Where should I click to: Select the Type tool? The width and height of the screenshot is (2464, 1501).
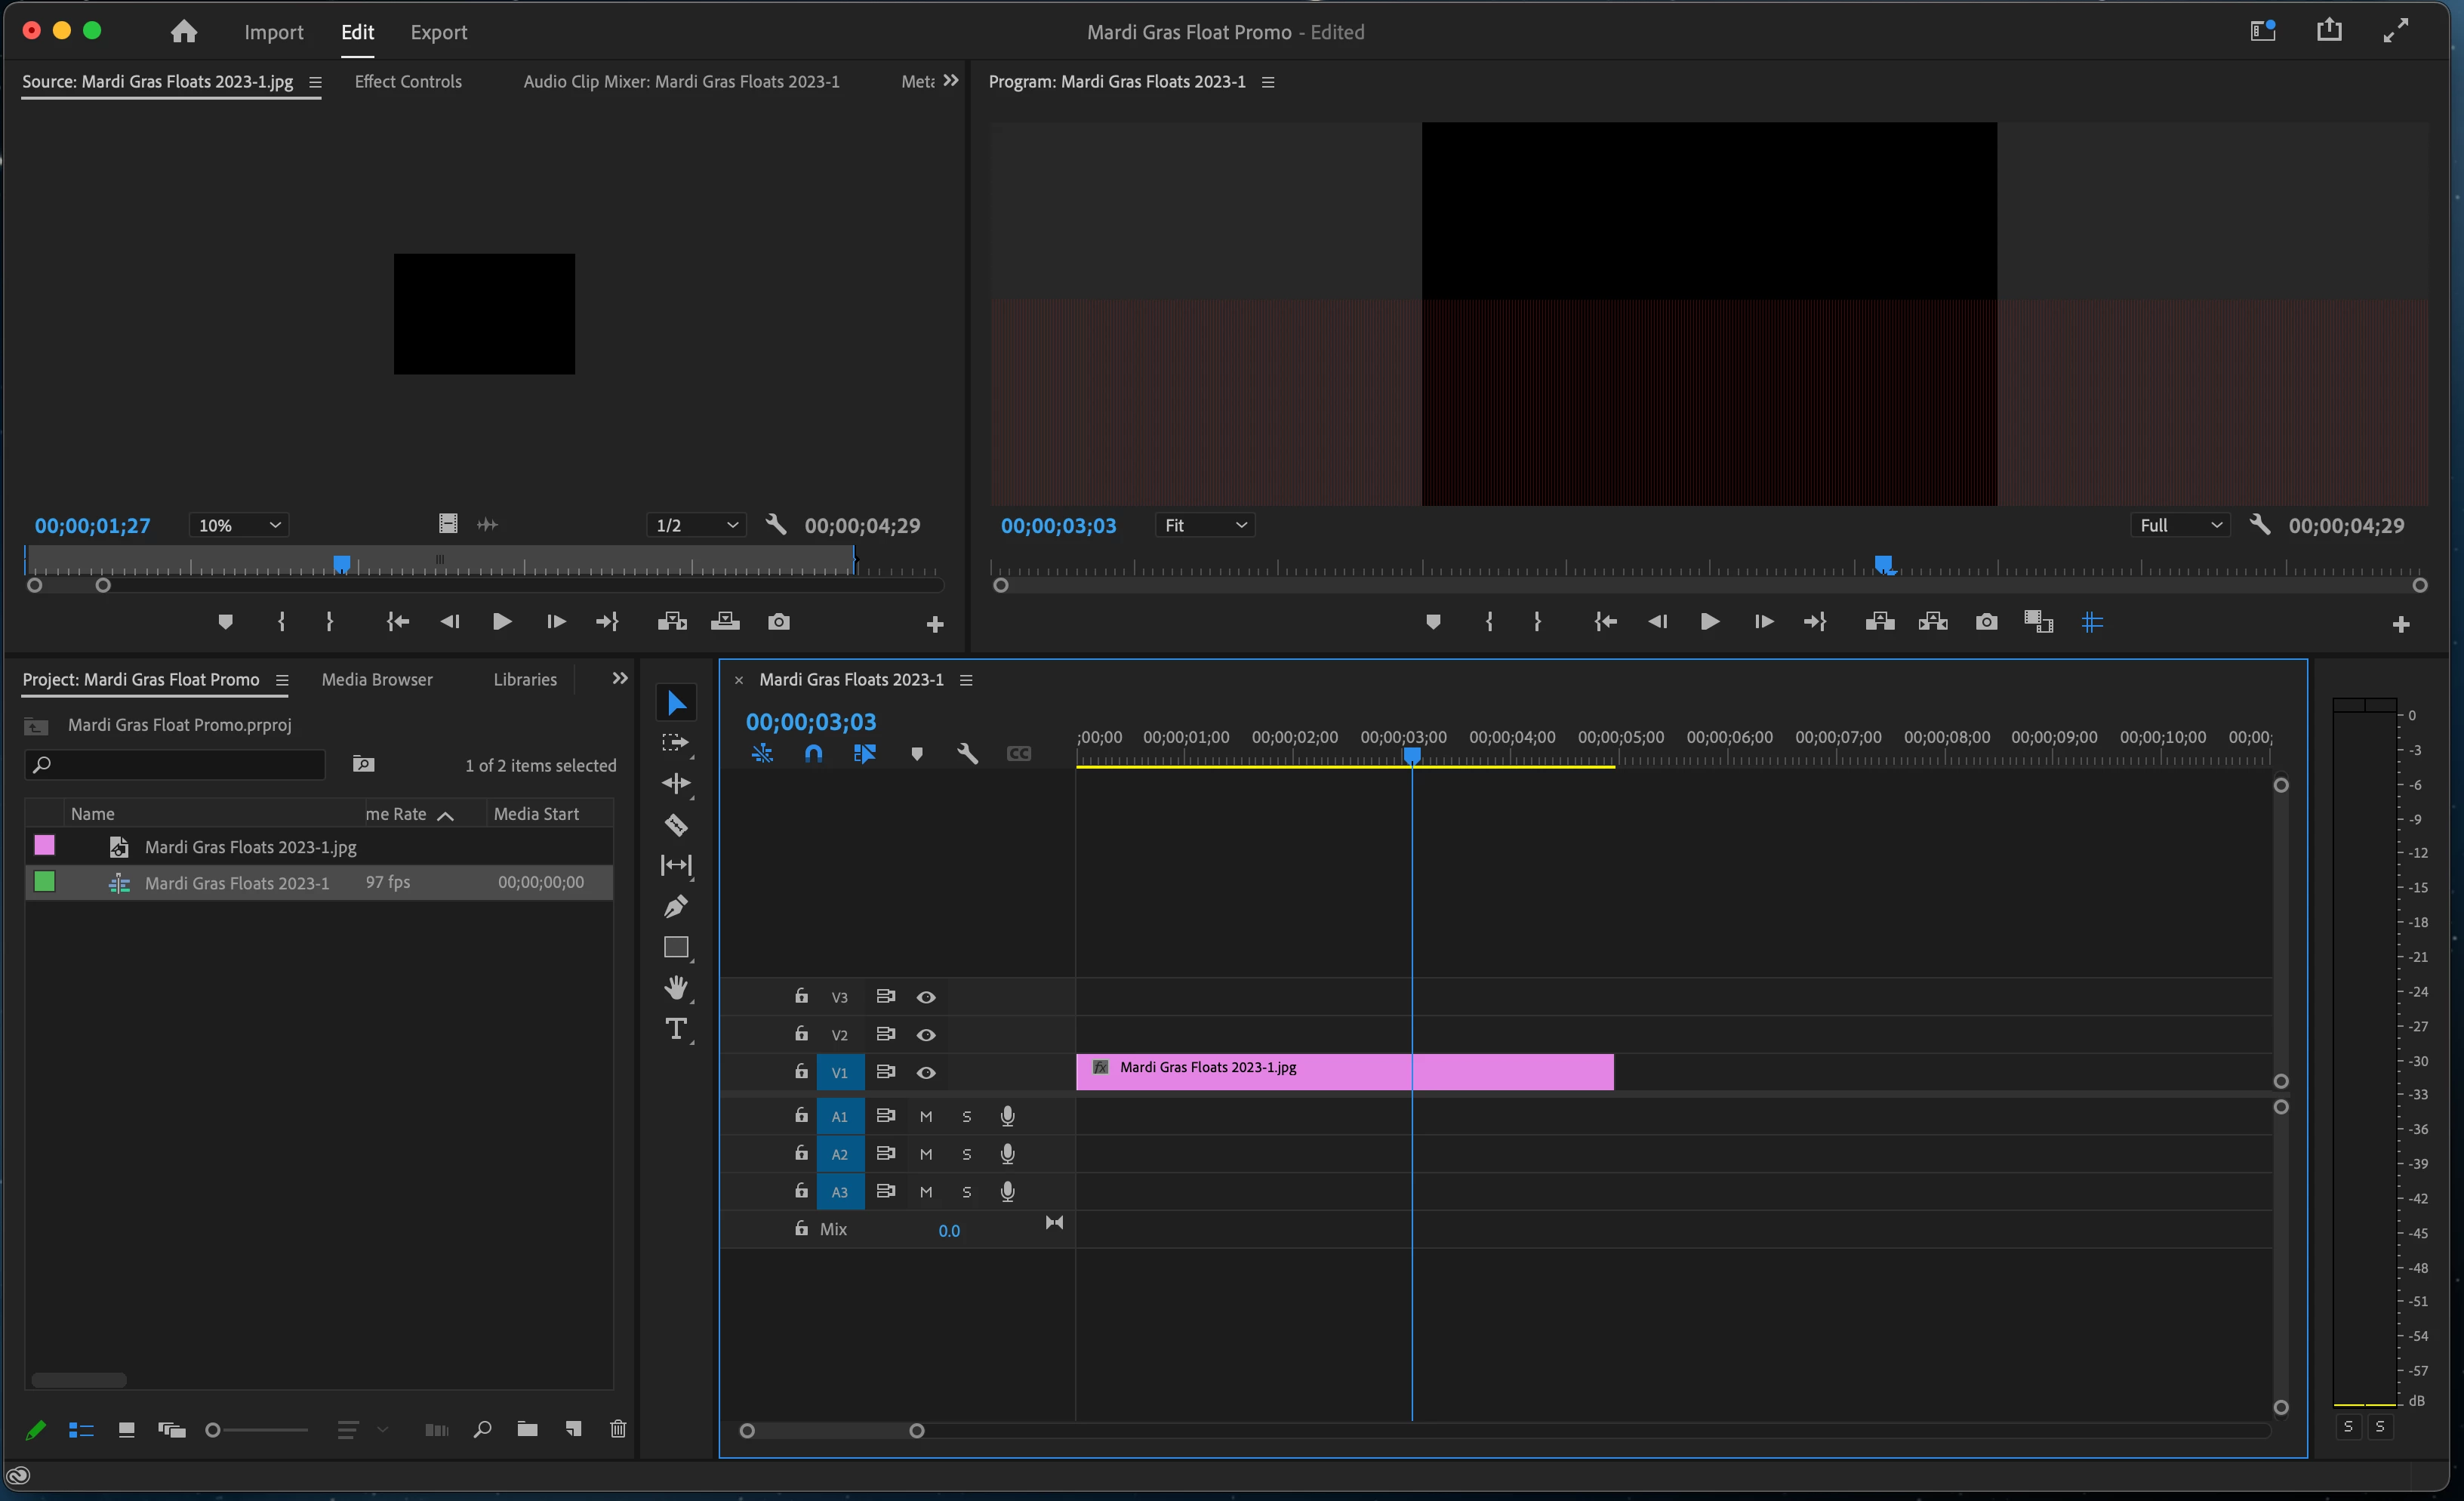[x=676, y=1028]
